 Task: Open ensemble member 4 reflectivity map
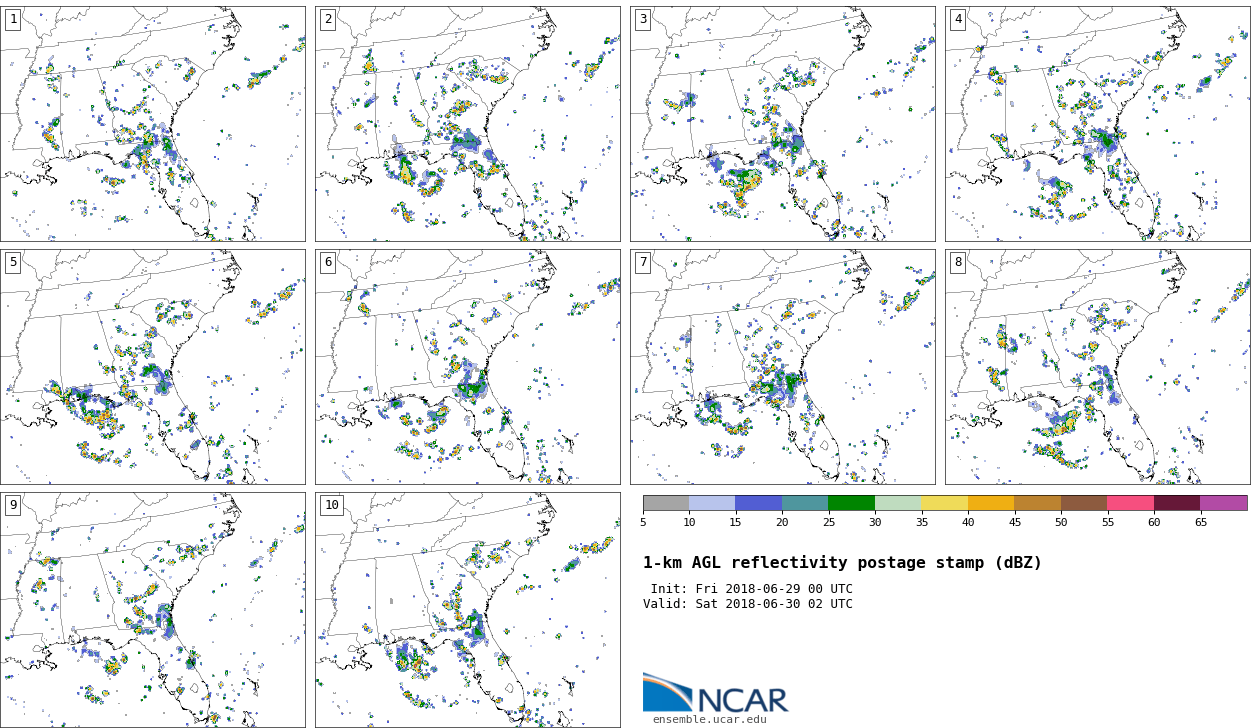point(1097,124)
